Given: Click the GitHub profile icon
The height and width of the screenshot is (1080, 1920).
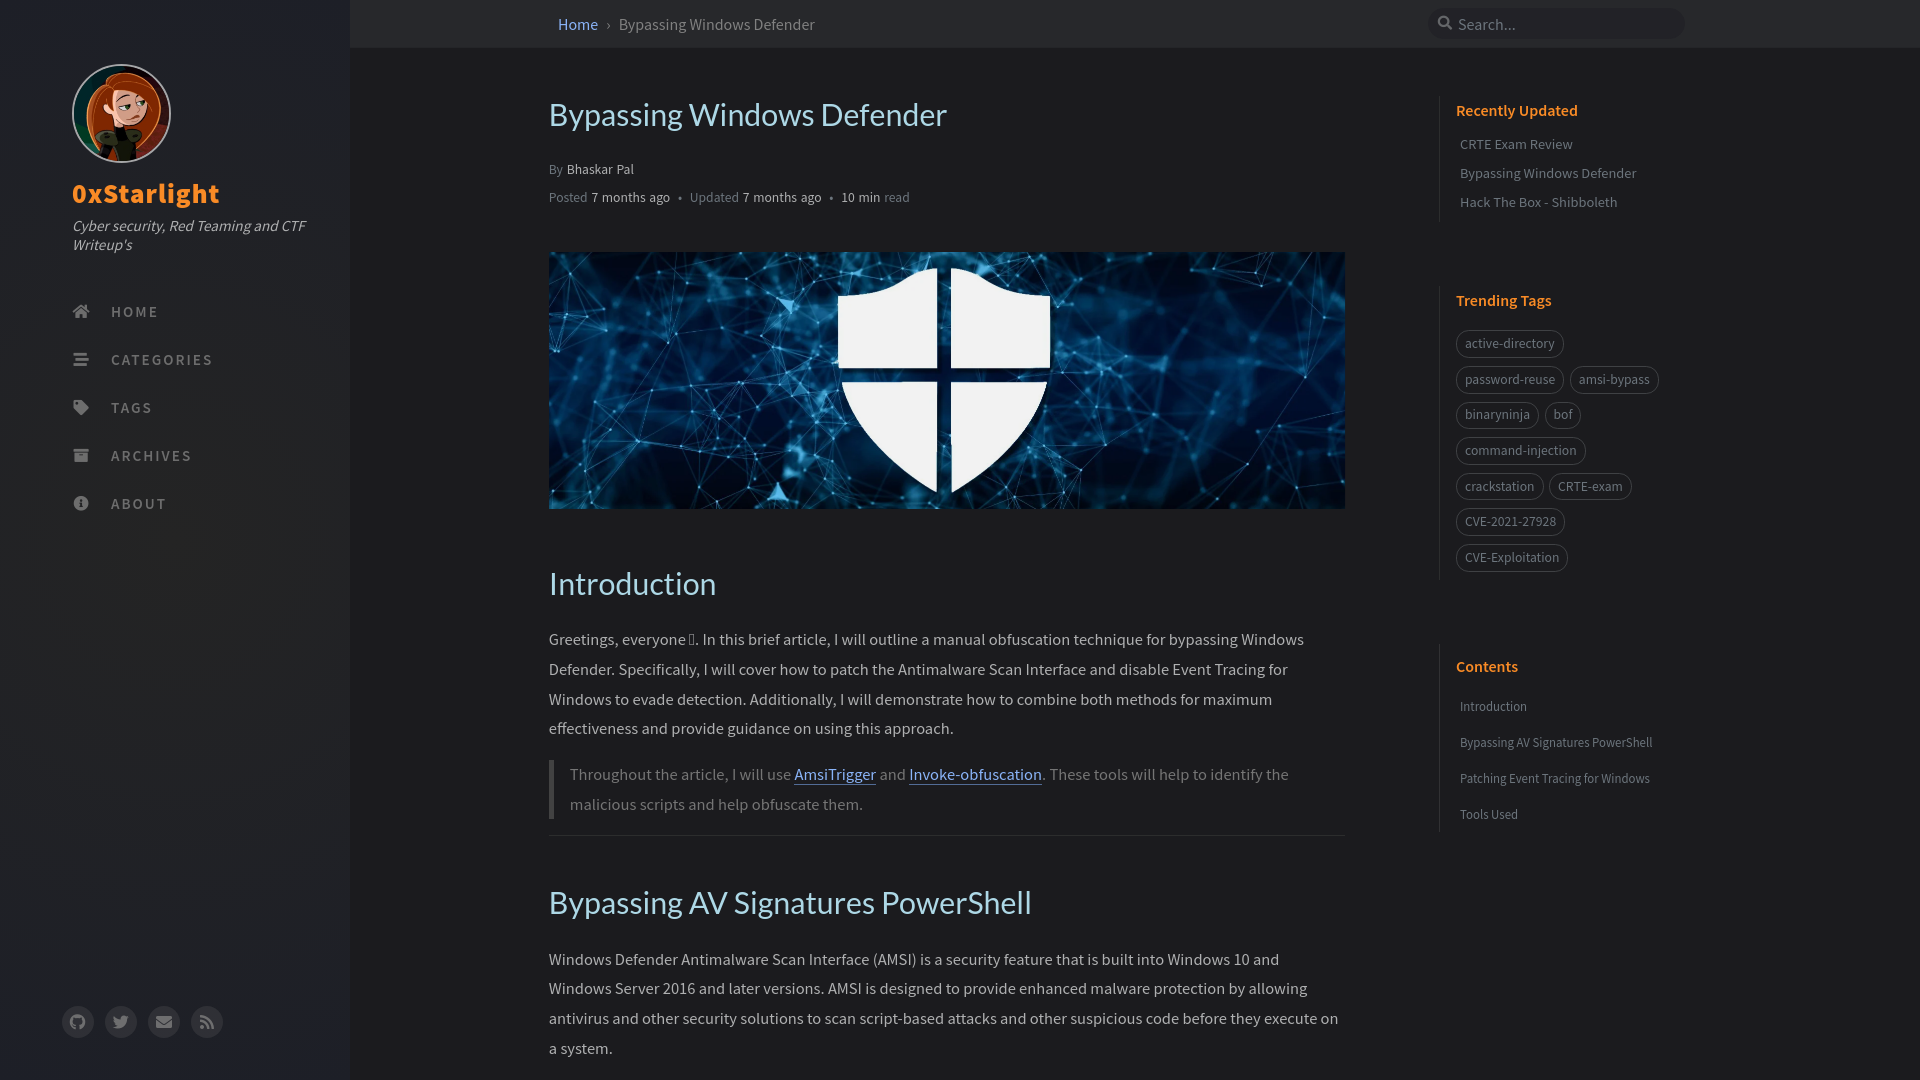Looking at the screenshot, I should click(76, 1022).
